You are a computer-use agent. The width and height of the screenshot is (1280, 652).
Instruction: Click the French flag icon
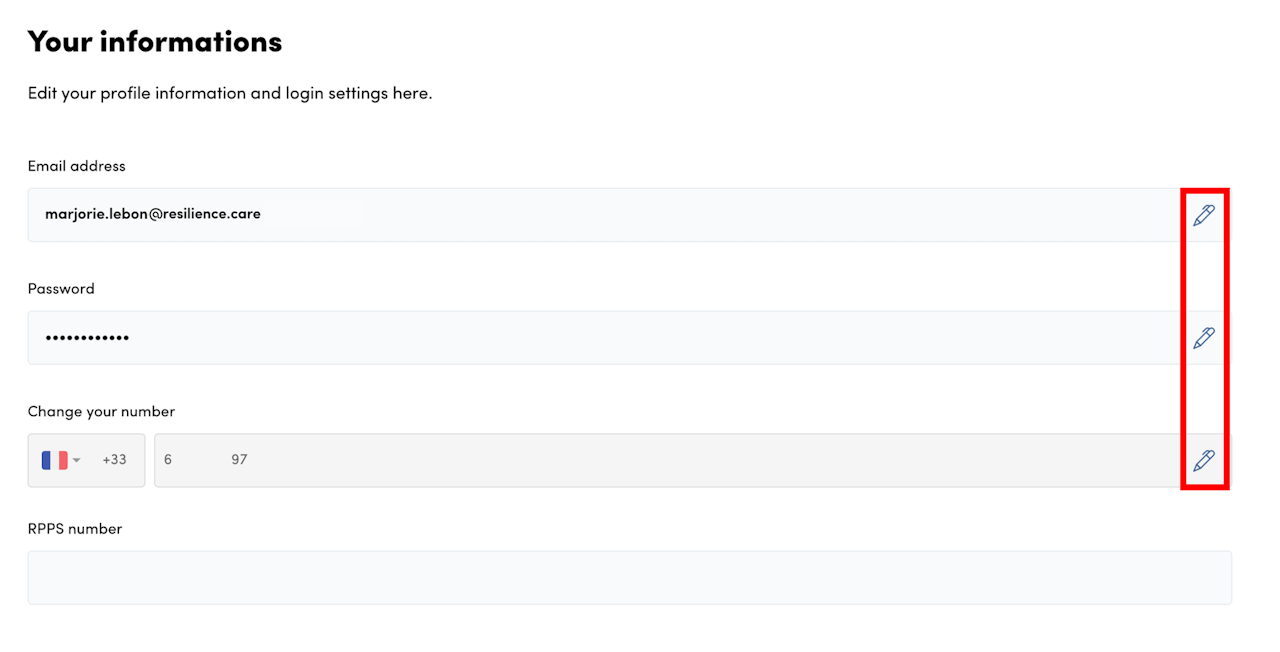pos(54,460)
